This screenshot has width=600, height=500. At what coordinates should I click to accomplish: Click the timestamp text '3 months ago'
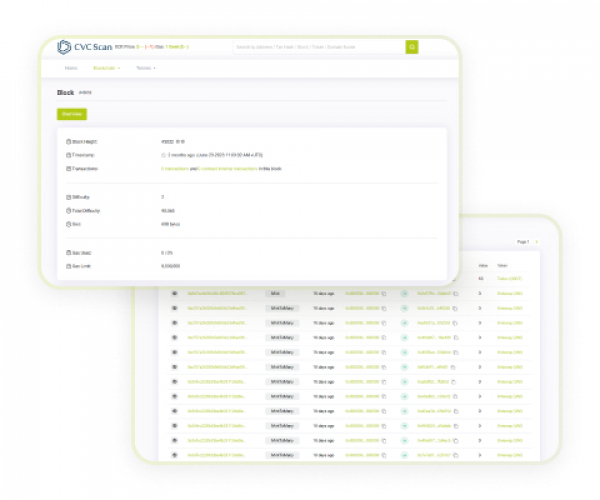[181, 155]
